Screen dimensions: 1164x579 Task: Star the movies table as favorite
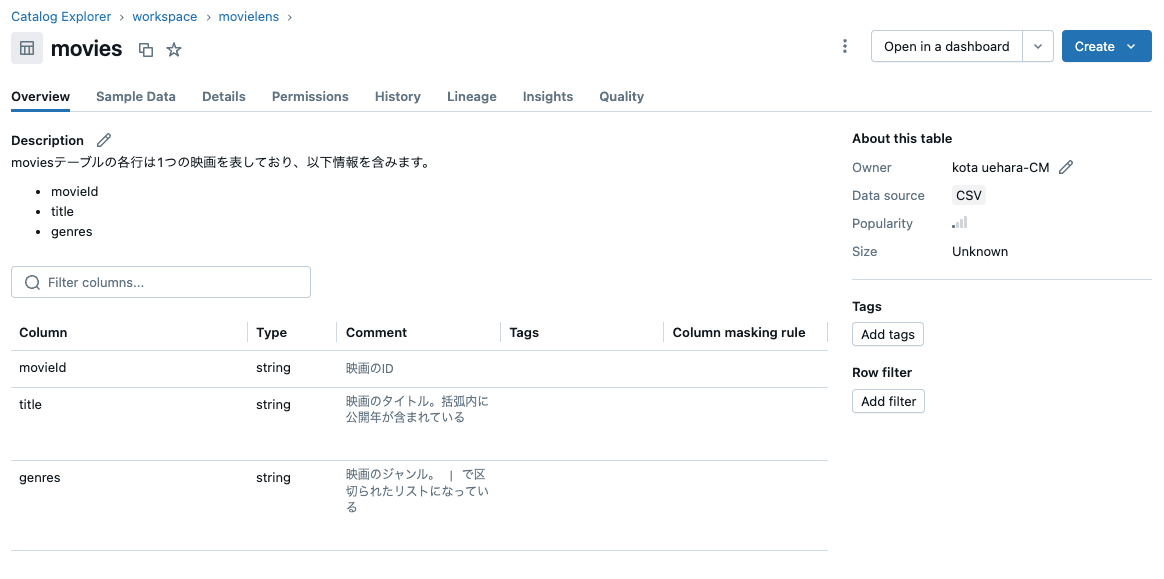click(x=174, y=48)
